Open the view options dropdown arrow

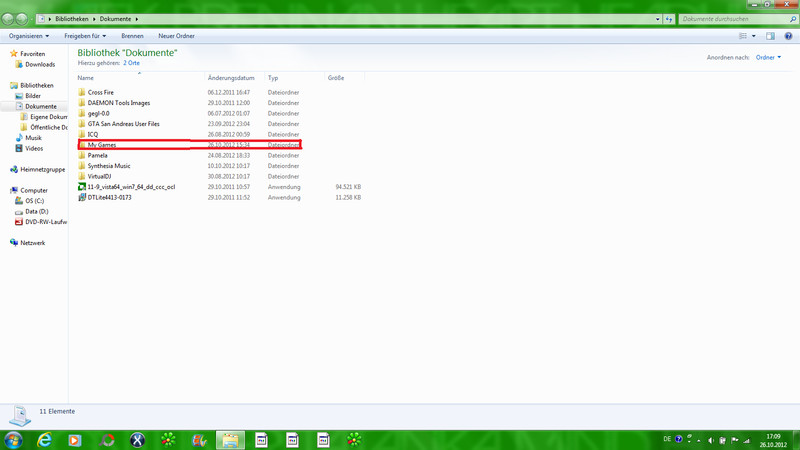point(754,36)
